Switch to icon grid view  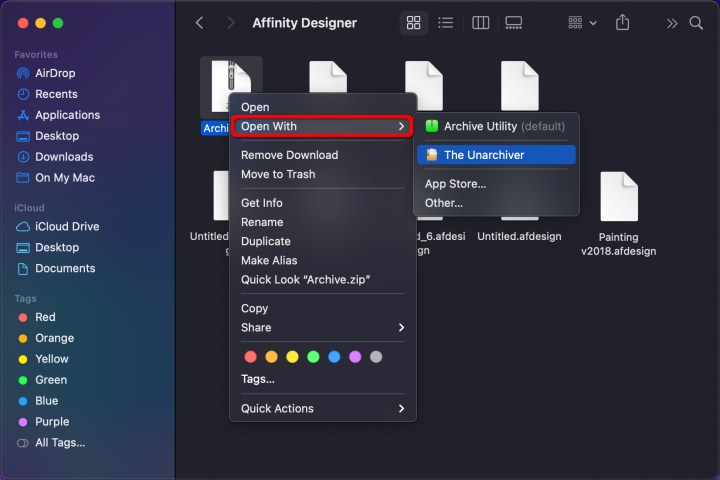(413, 23)
